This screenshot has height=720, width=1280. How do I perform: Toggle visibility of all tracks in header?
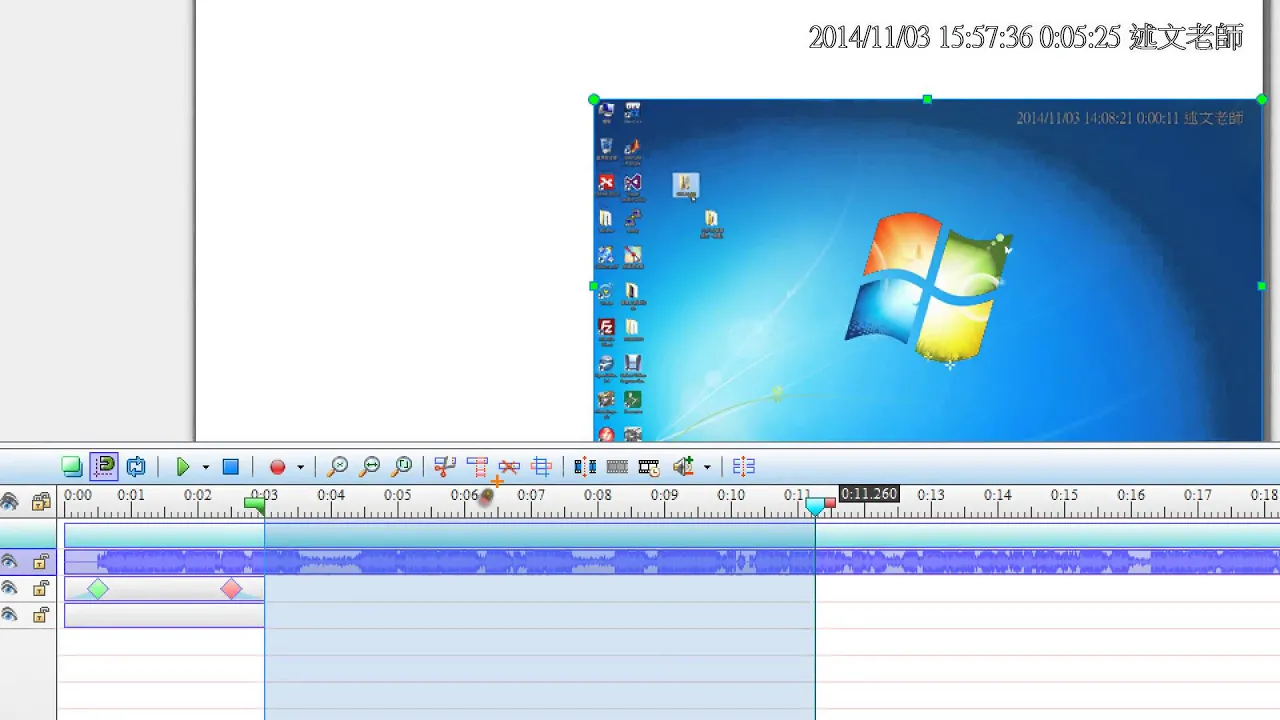9,501
